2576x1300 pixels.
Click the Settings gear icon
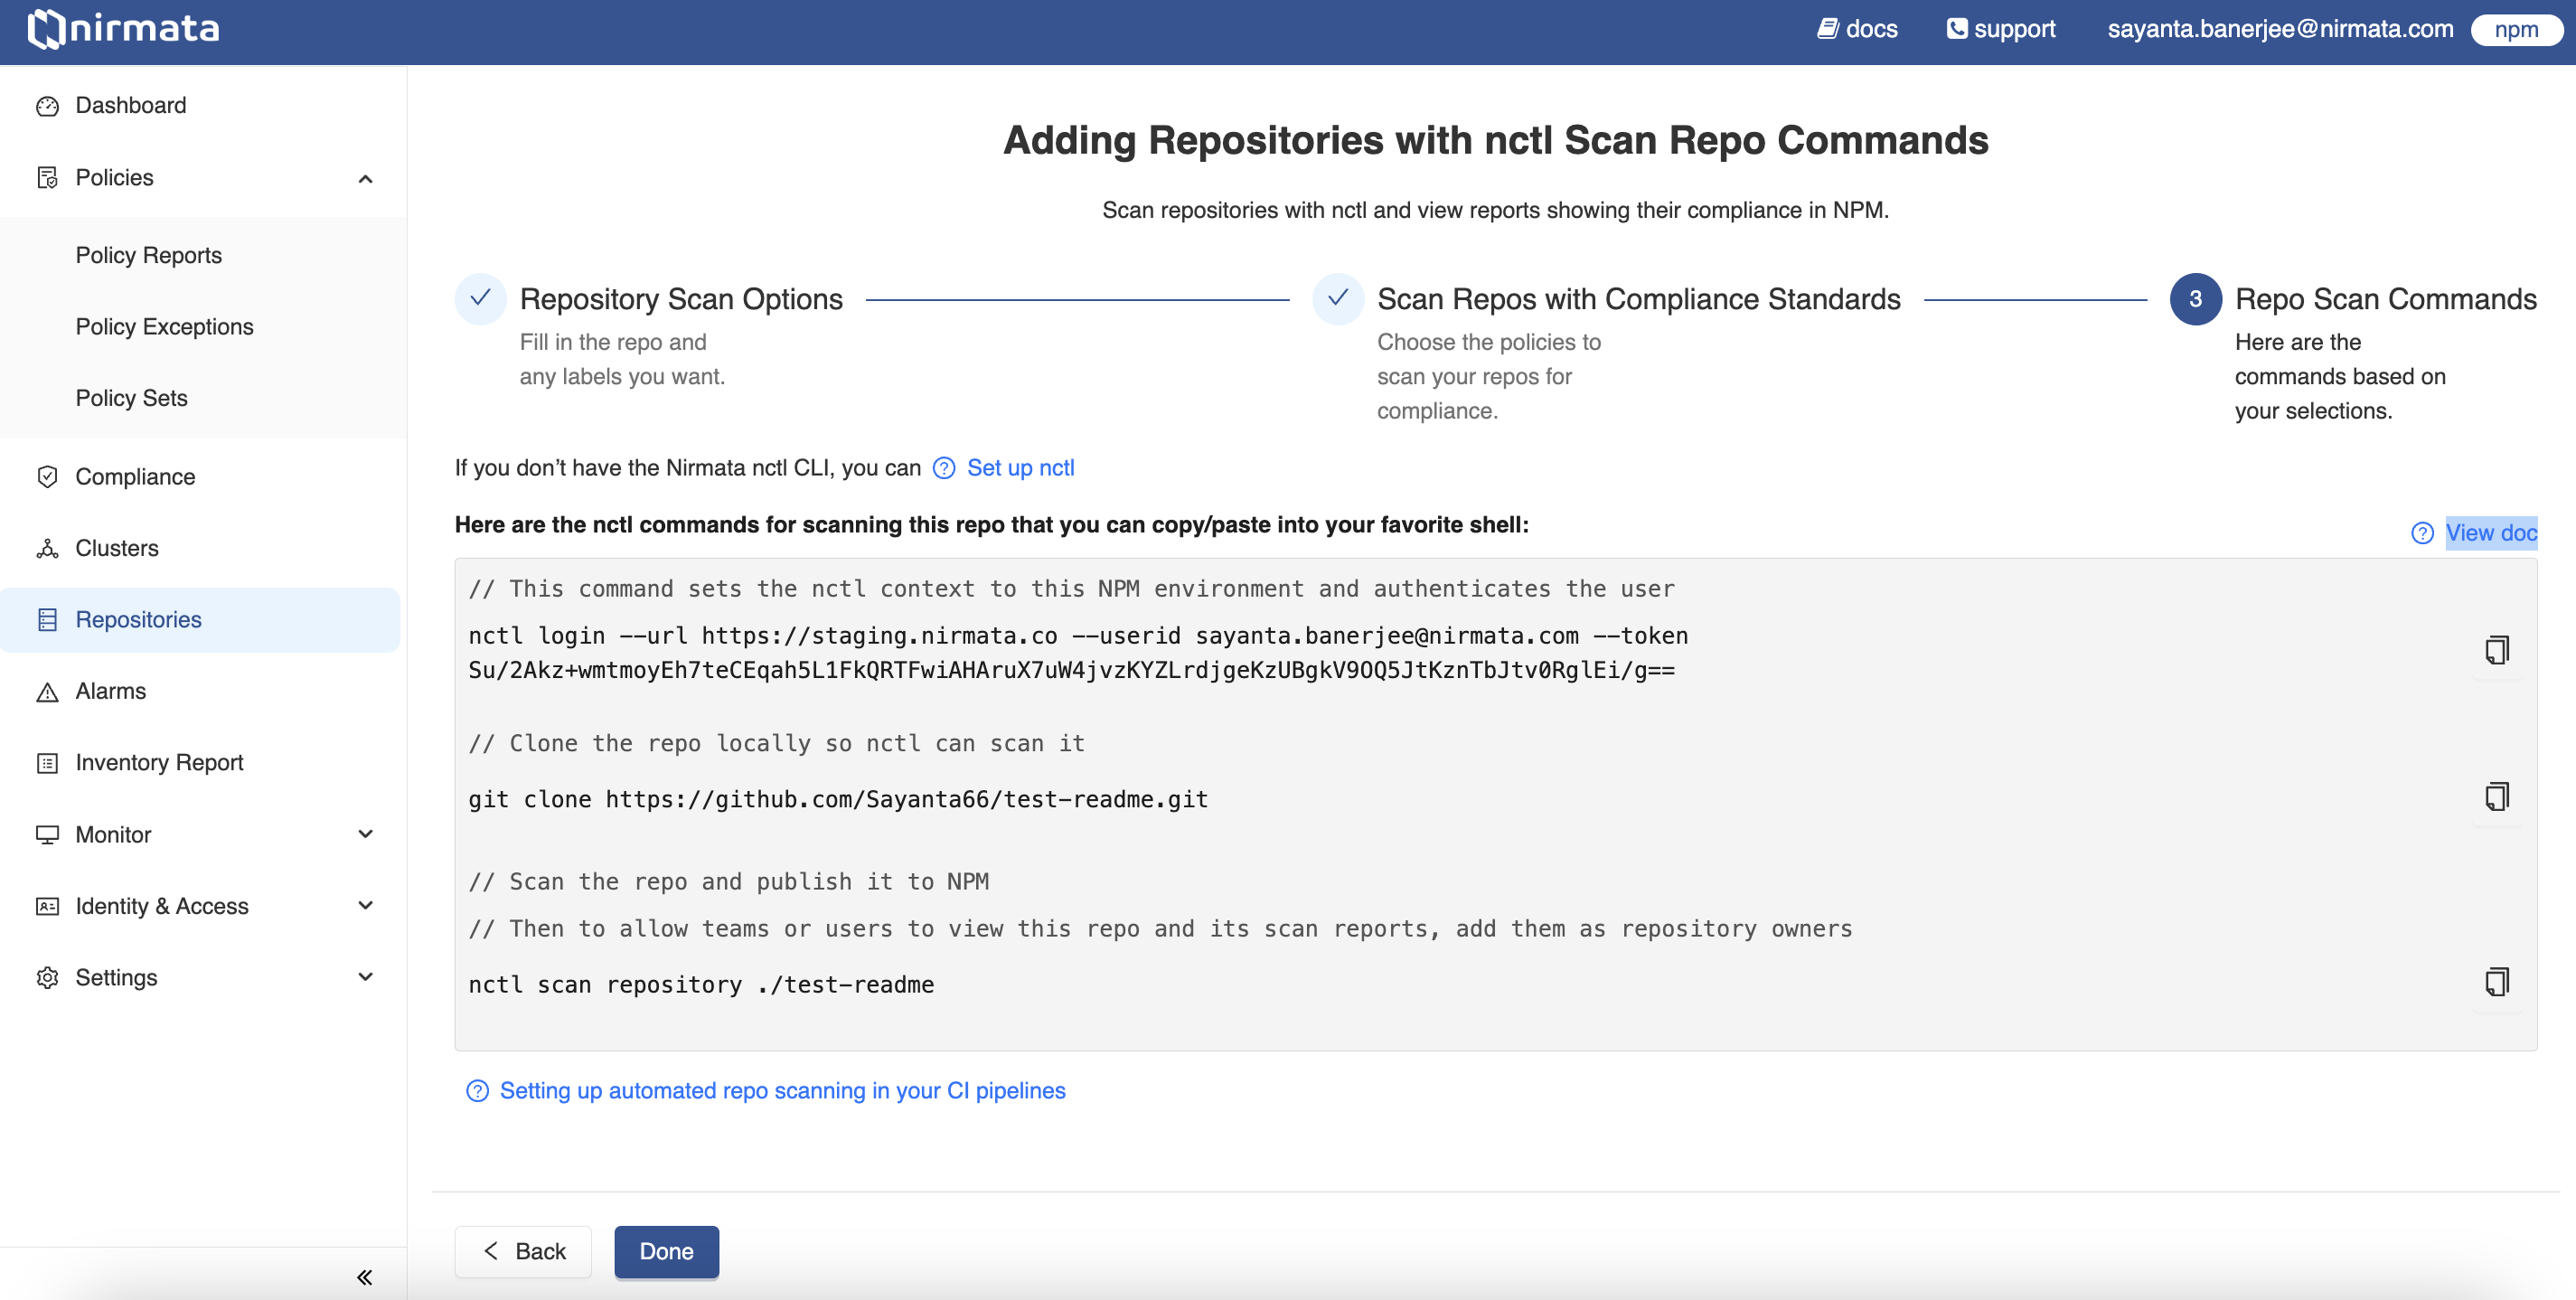[x=47, y=978]
